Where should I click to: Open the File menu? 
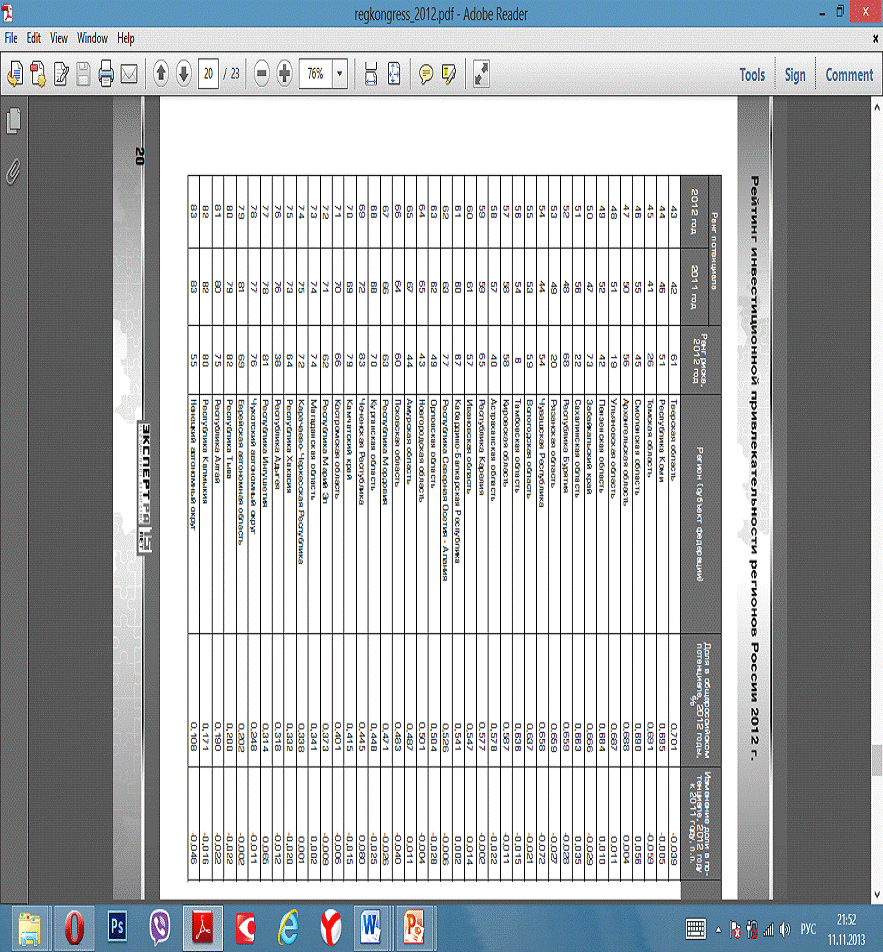[11, 38]
